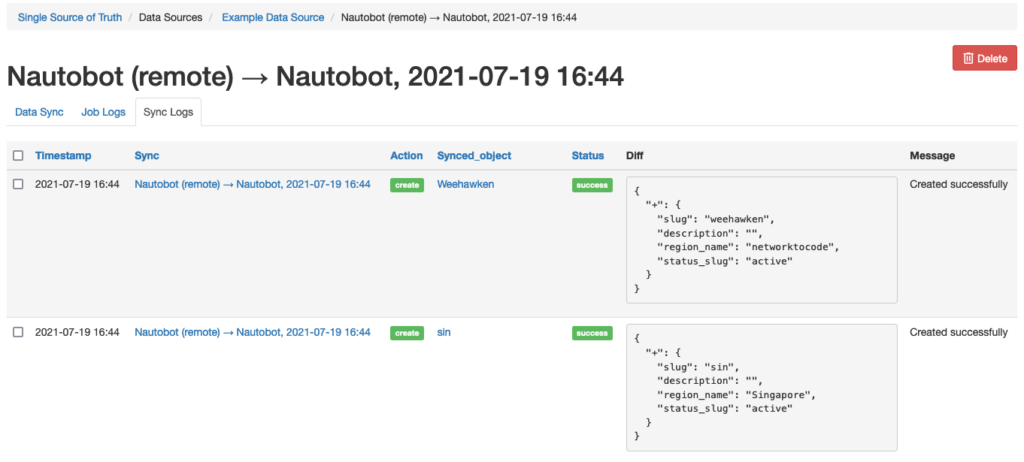Viewport: 1024px width, 462px height.
Task: Click the Diff column header
Action: coord(634,156)
